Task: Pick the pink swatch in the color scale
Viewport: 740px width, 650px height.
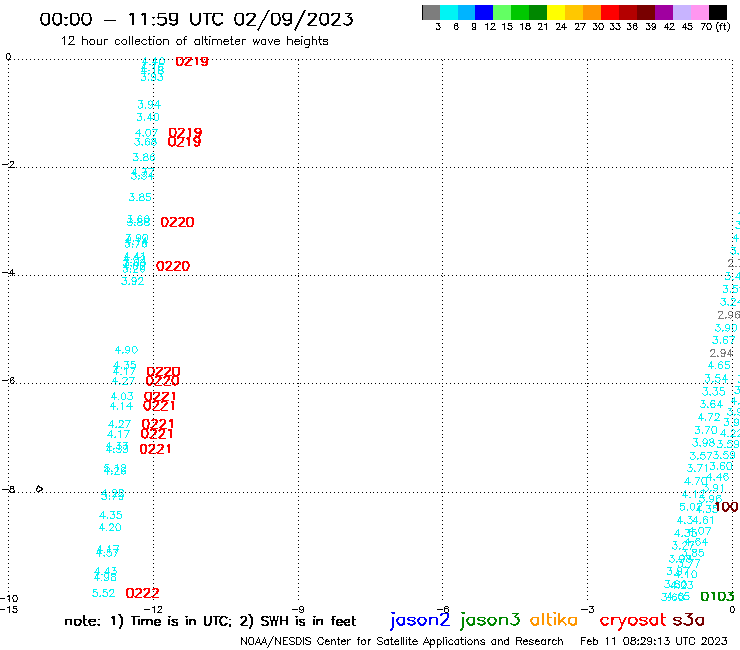Action: point(700,12)
